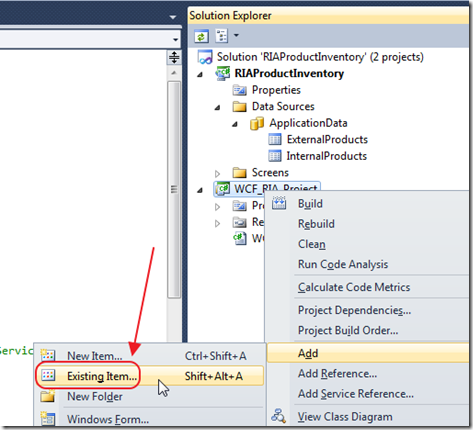This screenshot has height=430, width=473.
Task: Click the editor scrollbar up arrow
Action: point(174,73)
